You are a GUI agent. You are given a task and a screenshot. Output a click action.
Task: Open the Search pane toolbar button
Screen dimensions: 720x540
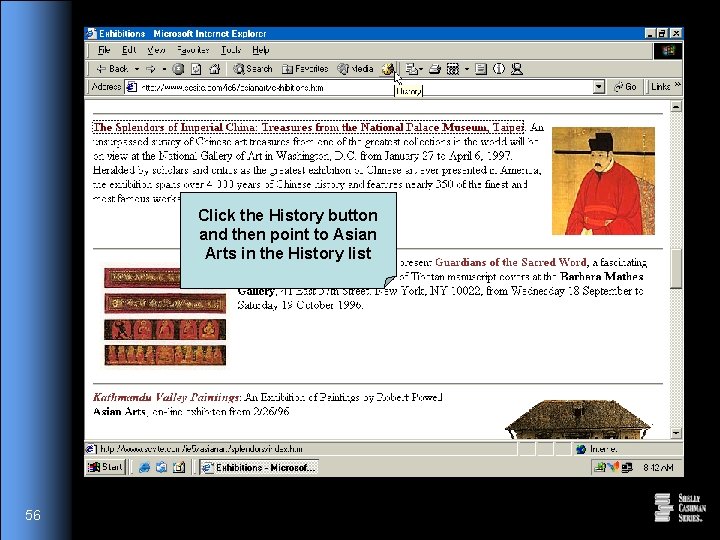click(253, 69)
